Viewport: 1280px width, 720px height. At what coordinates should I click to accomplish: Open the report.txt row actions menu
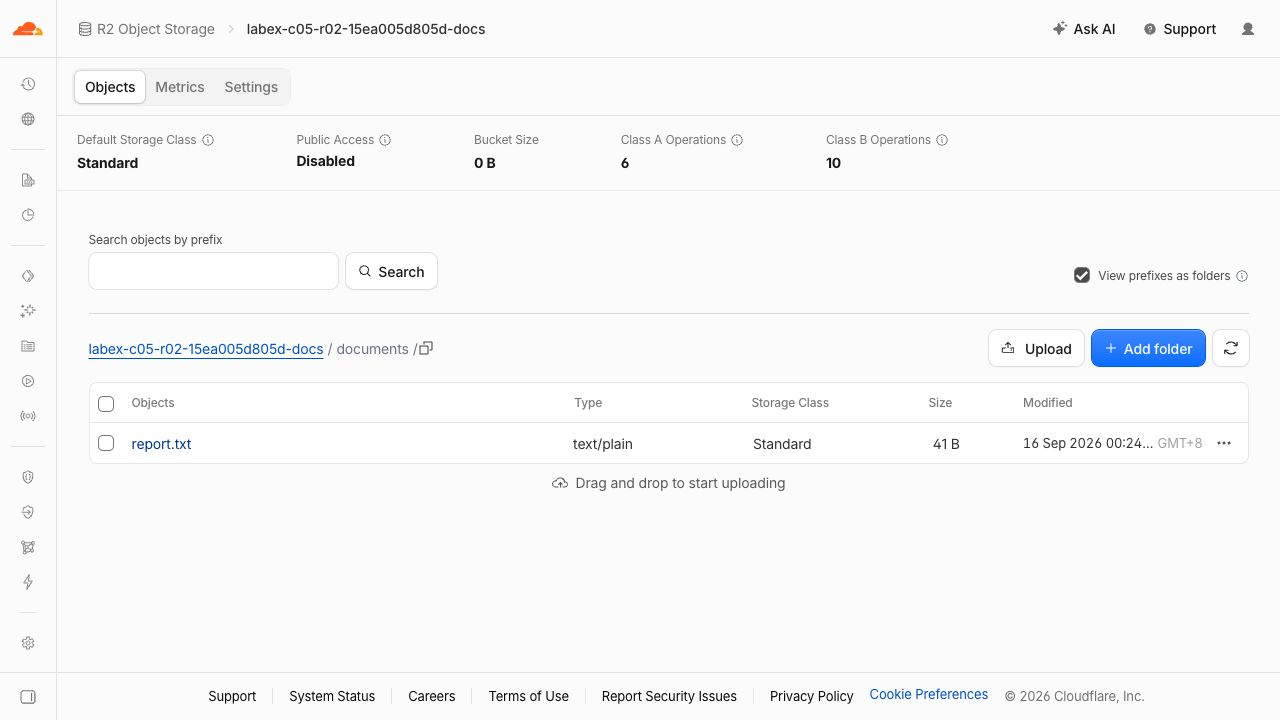click(1224, 443)
